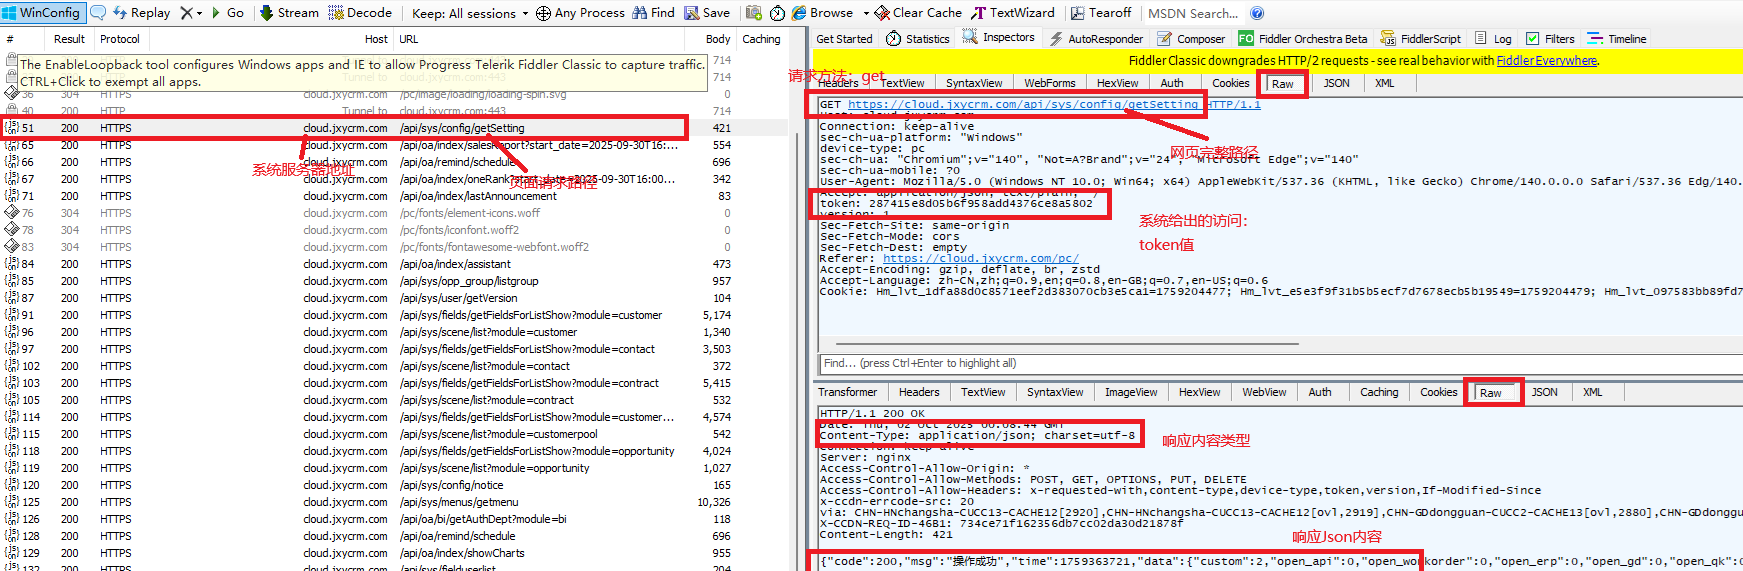The height and width of the screenshot is (571, 1743).
Task: Toggle the Decode option
Action: [x=359, y=13]
